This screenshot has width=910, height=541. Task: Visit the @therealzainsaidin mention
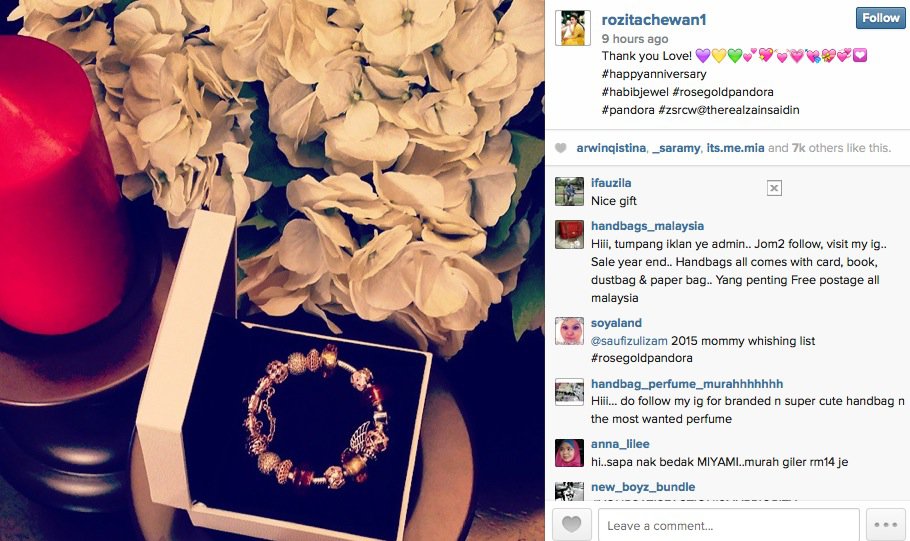(x=748, y=110)
